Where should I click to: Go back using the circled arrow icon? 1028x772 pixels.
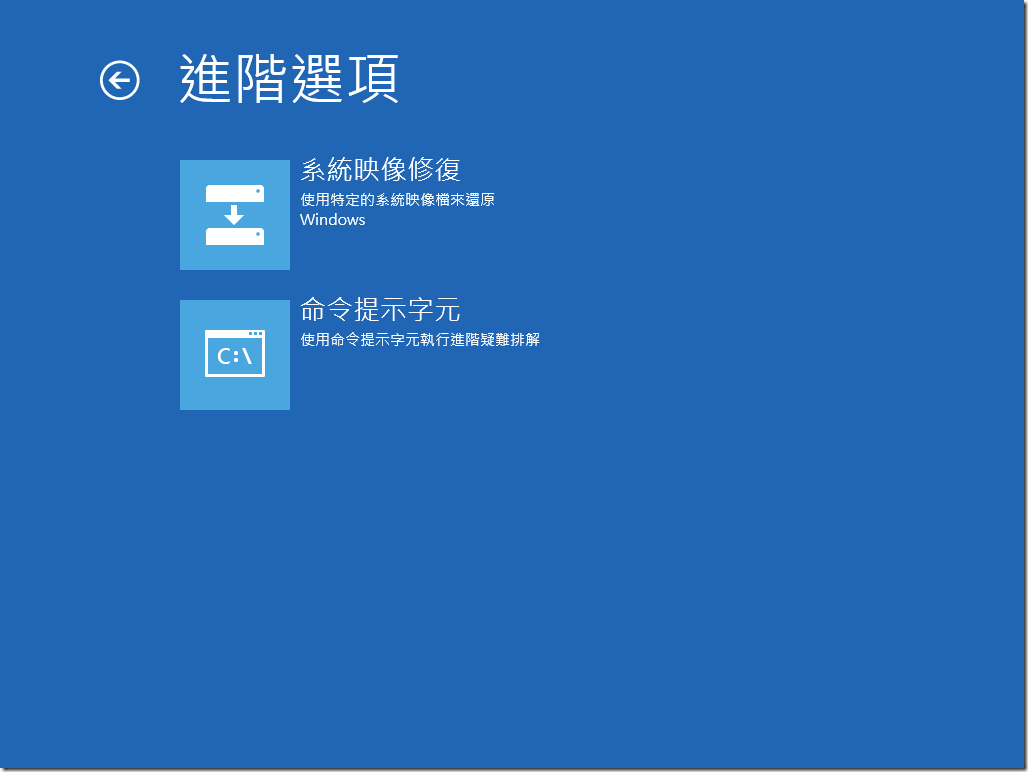(120, 81)
